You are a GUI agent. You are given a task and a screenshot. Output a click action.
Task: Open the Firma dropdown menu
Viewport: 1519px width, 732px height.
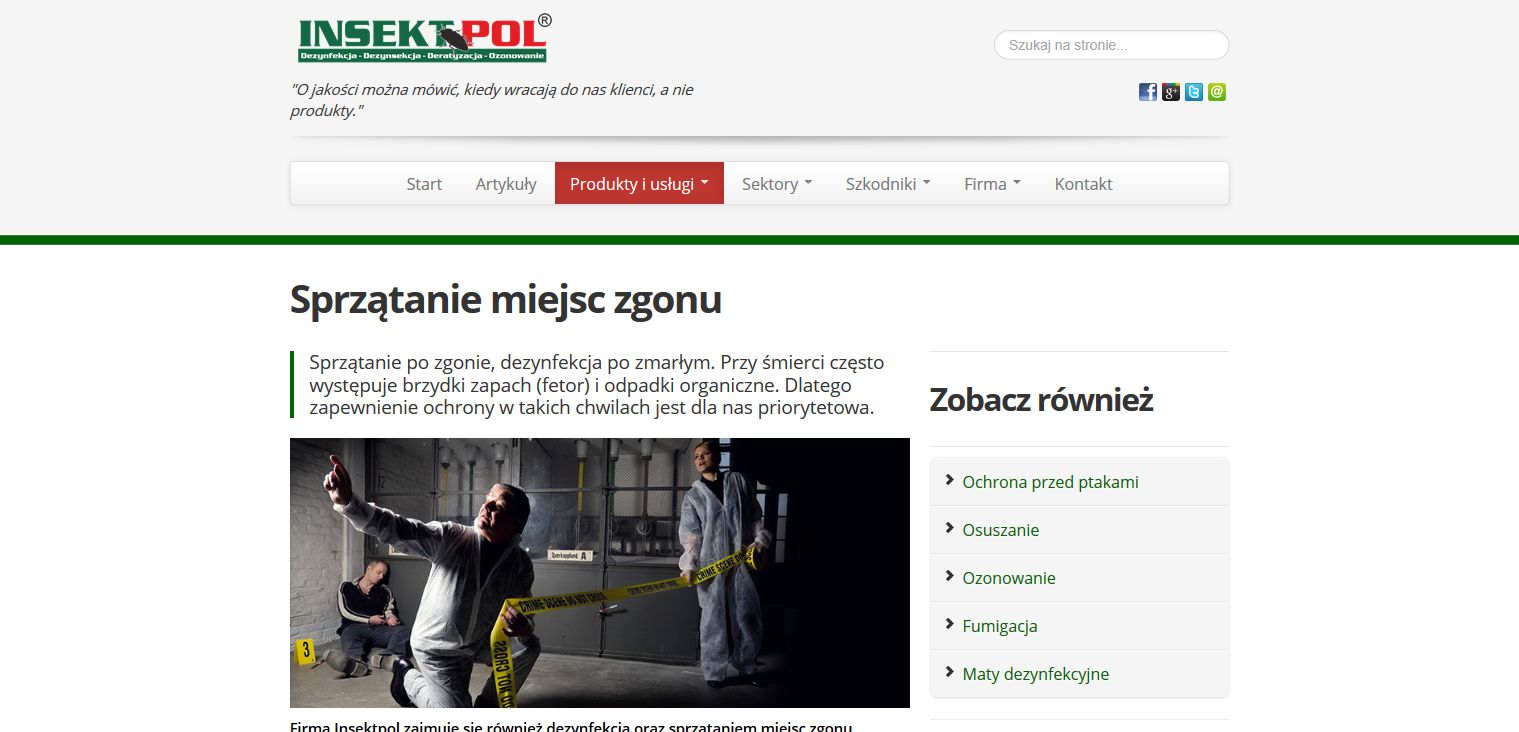(992, 184)
